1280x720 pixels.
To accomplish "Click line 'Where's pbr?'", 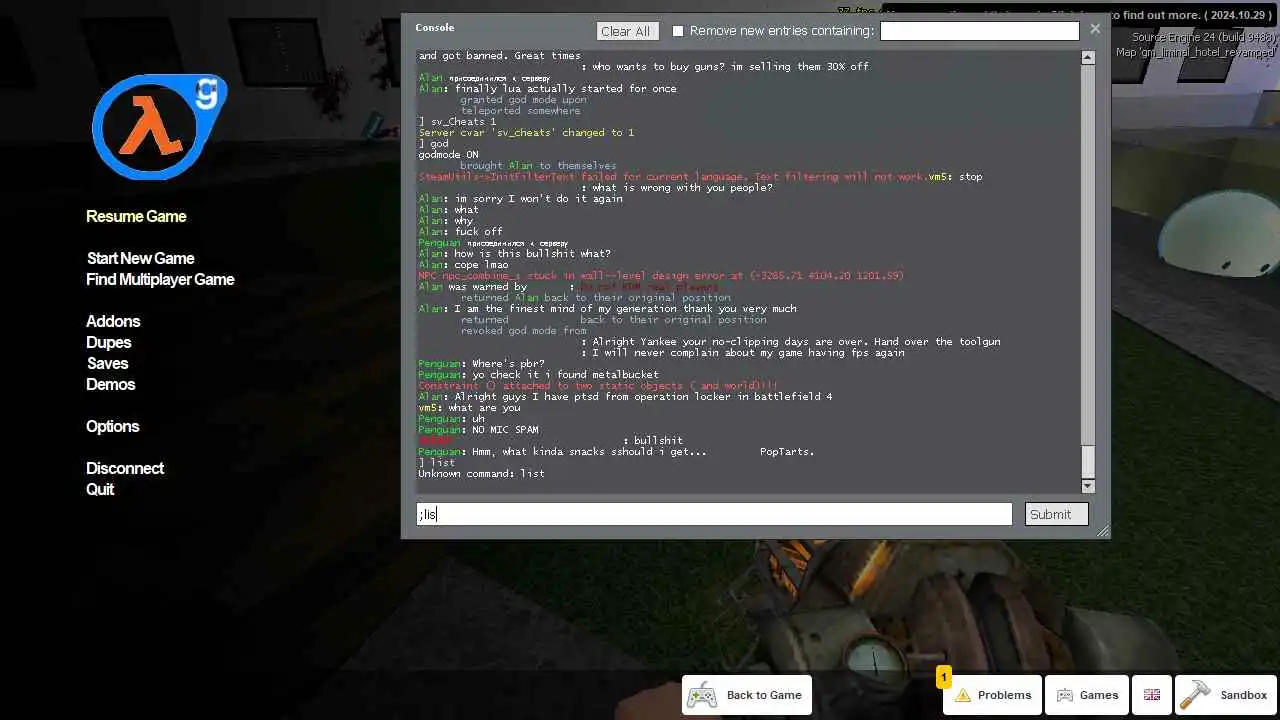I will click(x=481, y=364).
